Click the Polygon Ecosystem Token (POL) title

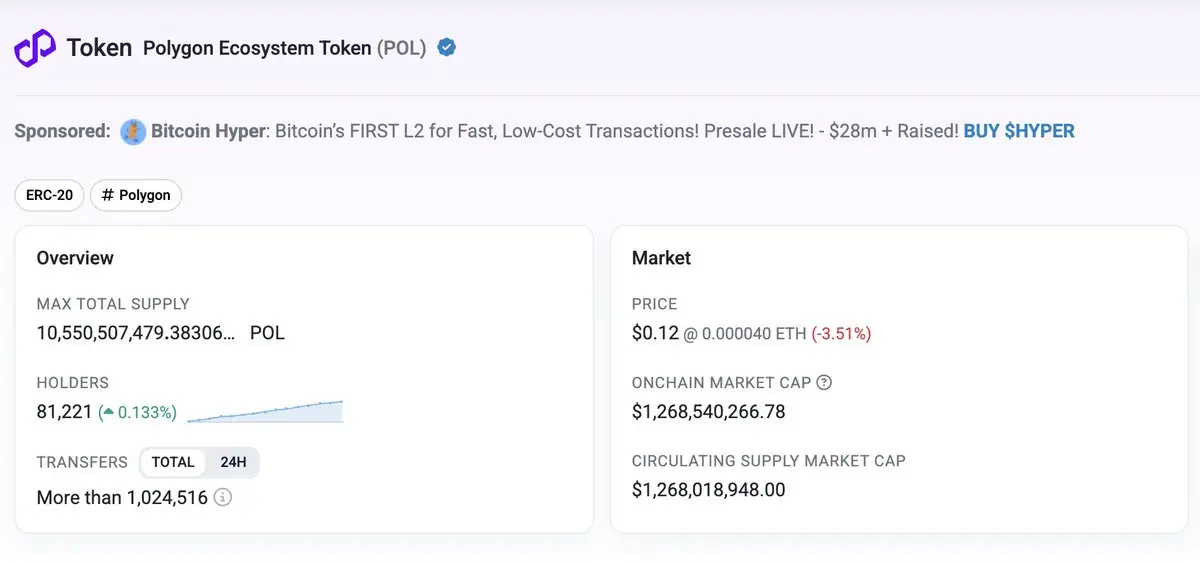(x=284, y=48)
